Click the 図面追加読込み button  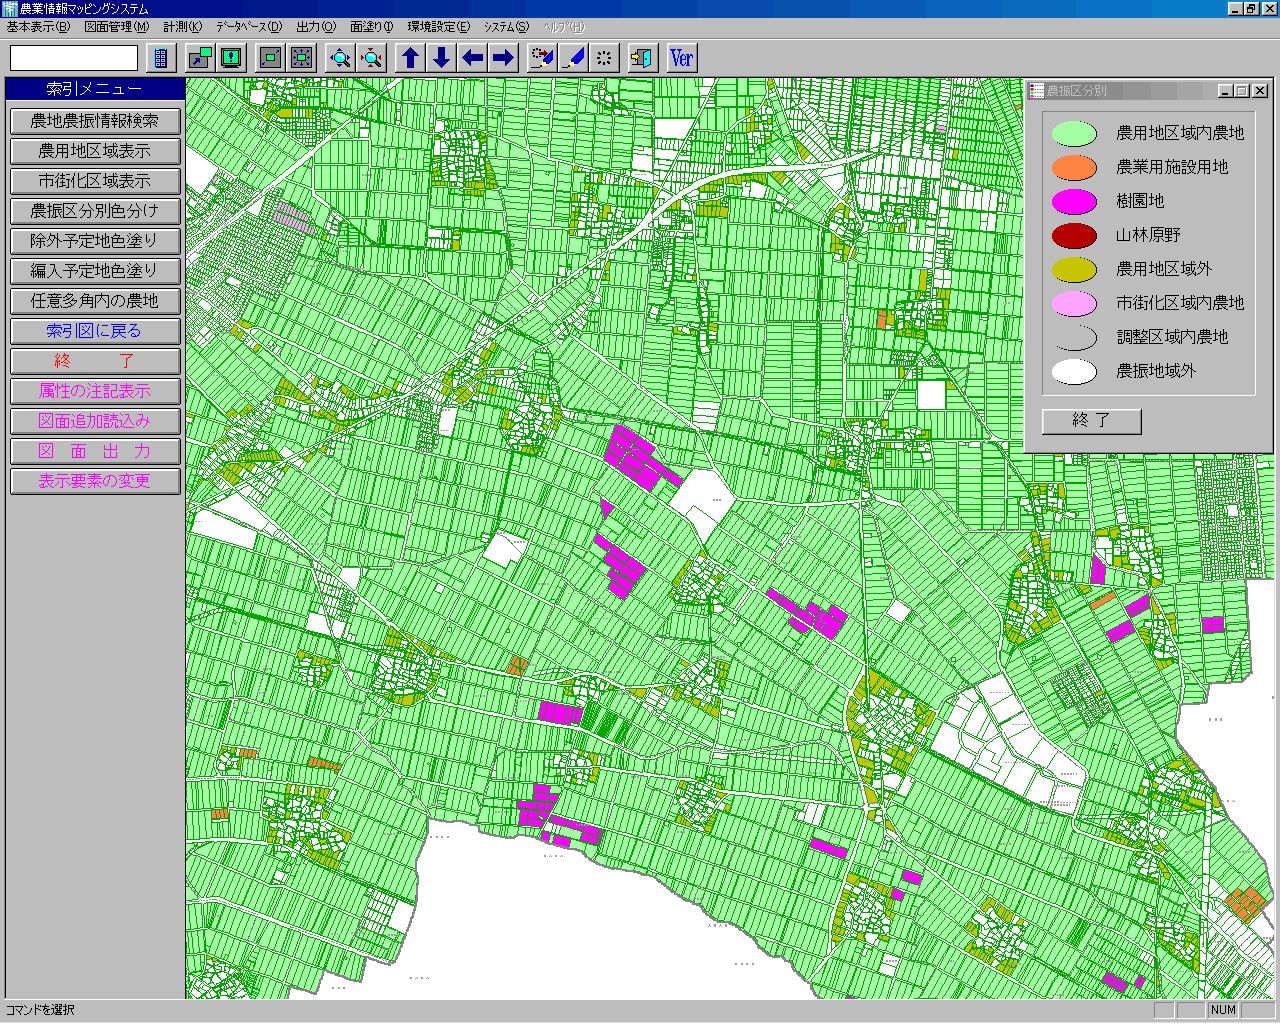[95, 421]
